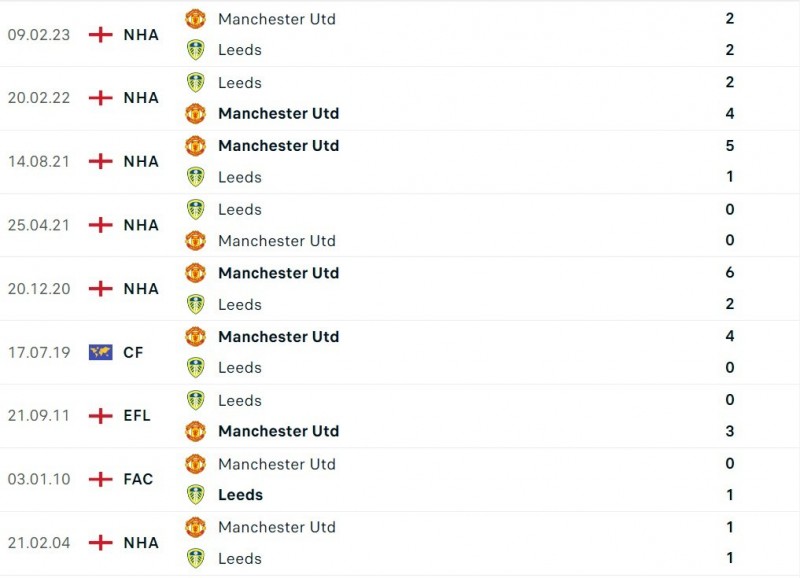
Task: Click the 20.12.20 match date
Action: pos(39,289)
